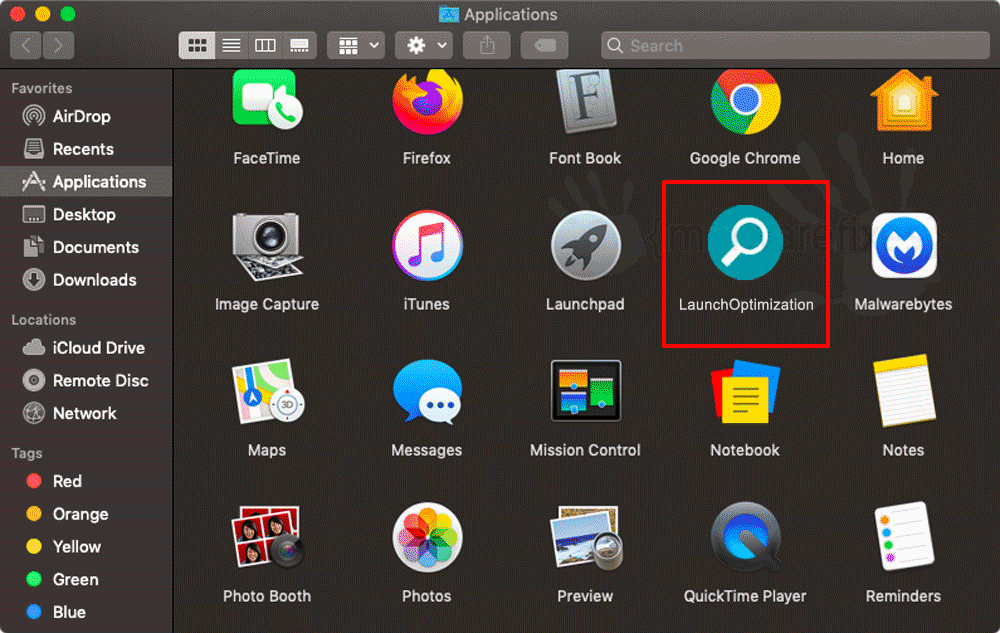Select the Preview app icon
The width and height of the screenshot is (1000, 633).
coord(585,537)
